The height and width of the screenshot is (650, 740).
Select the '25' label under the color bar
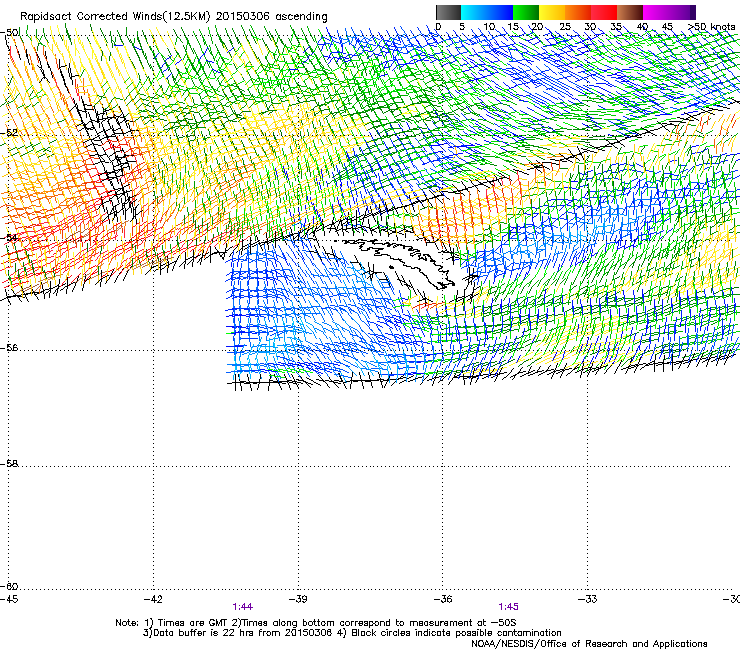click(564, 26)
